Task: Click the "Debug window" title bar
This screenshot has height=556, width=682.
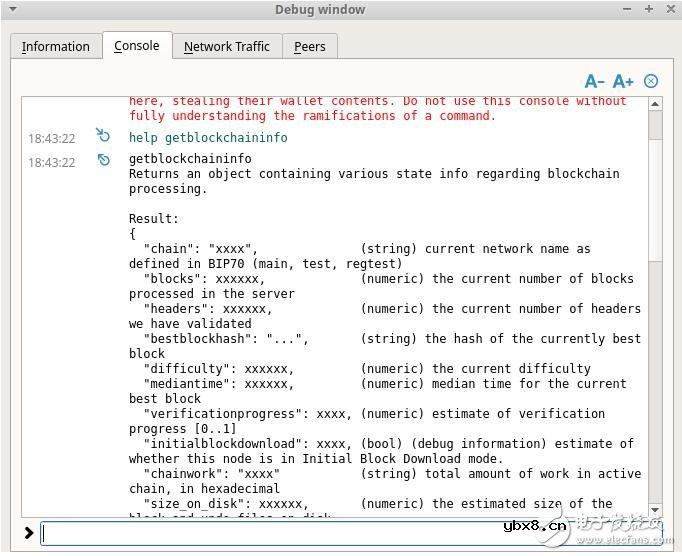Action: (x=320, y=9)
